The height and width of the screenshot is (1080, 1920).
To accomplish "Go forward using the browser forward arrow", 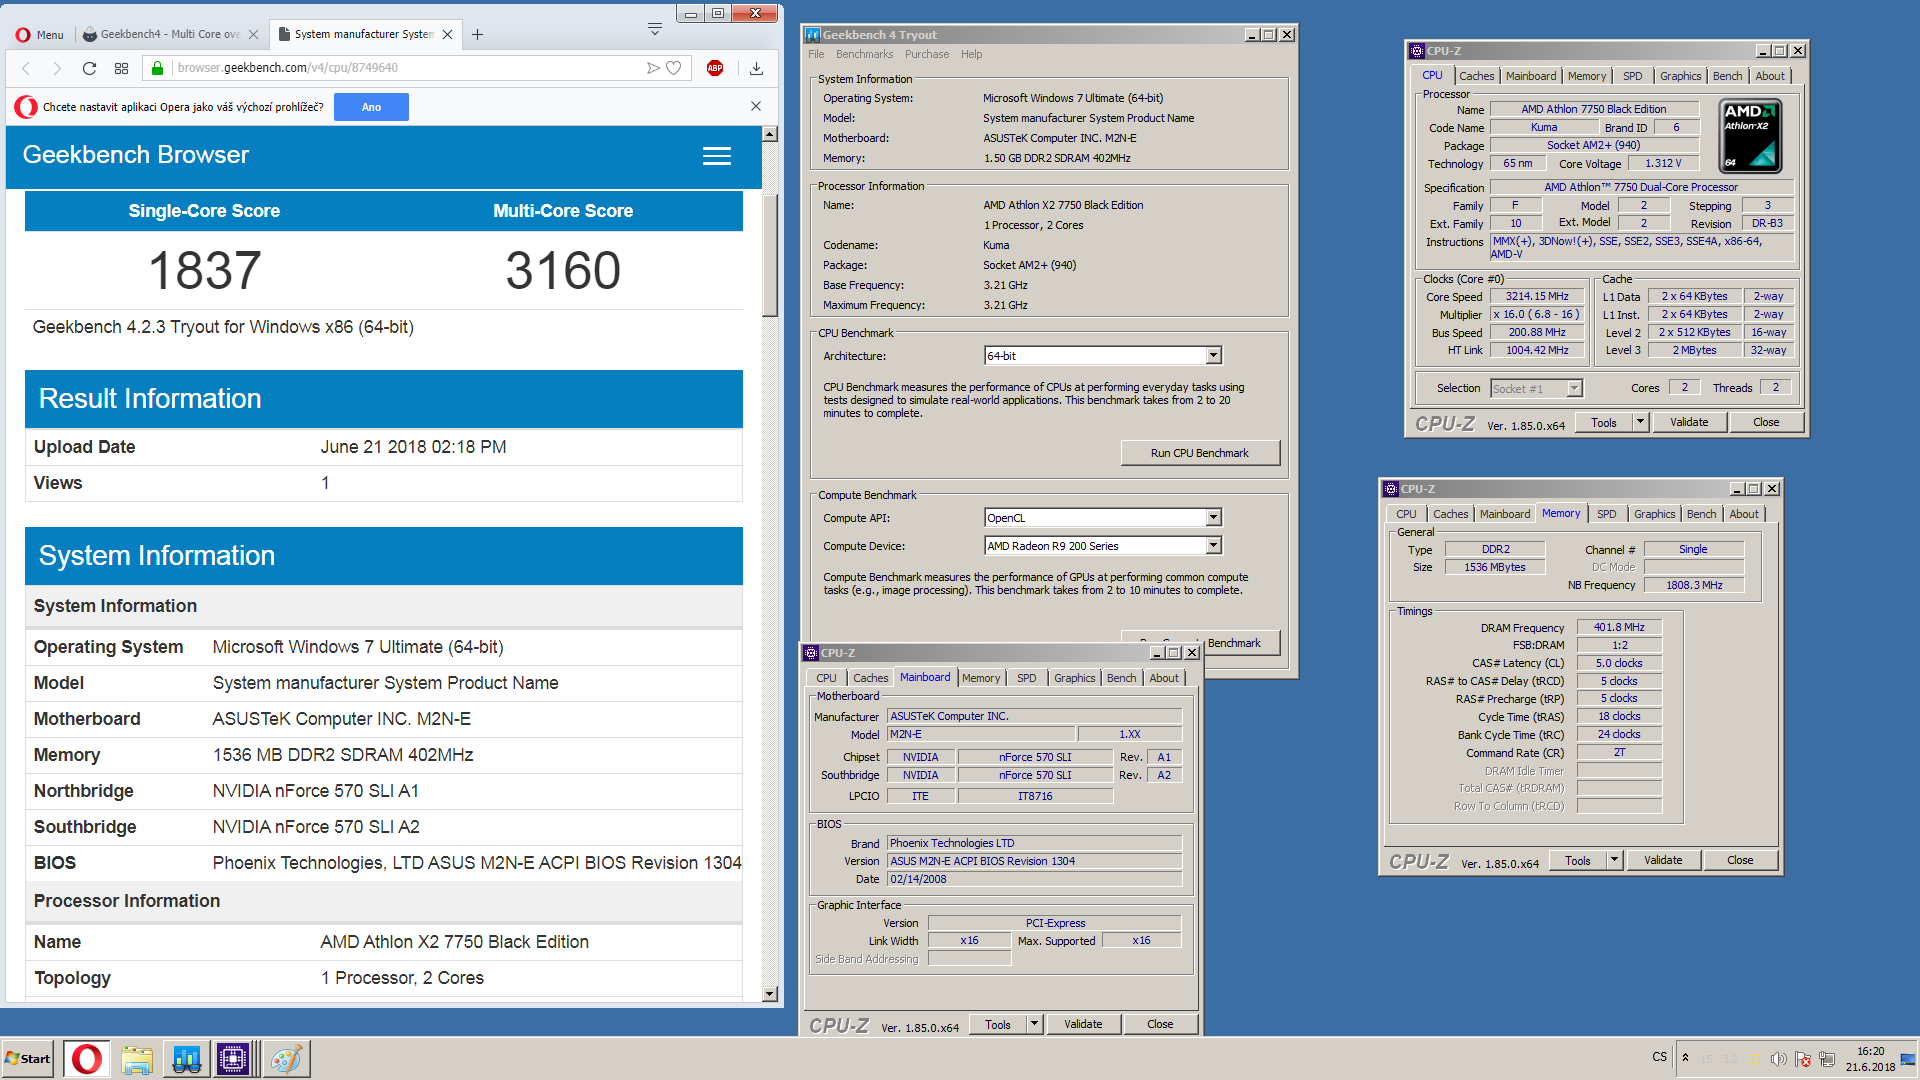I will [x=57, y=68].
